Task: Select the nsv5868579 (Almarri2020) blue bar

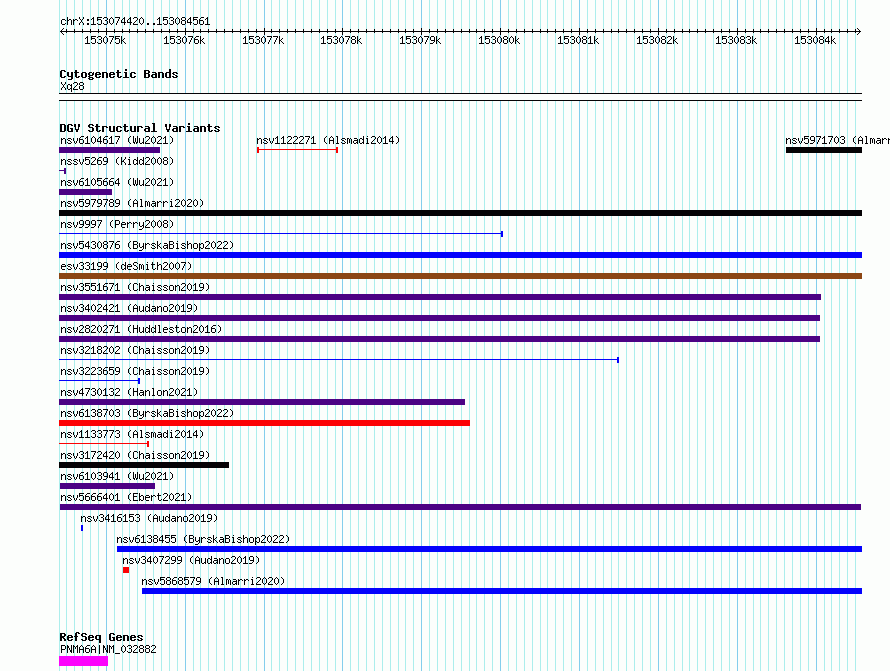Action: coord(502,591)
